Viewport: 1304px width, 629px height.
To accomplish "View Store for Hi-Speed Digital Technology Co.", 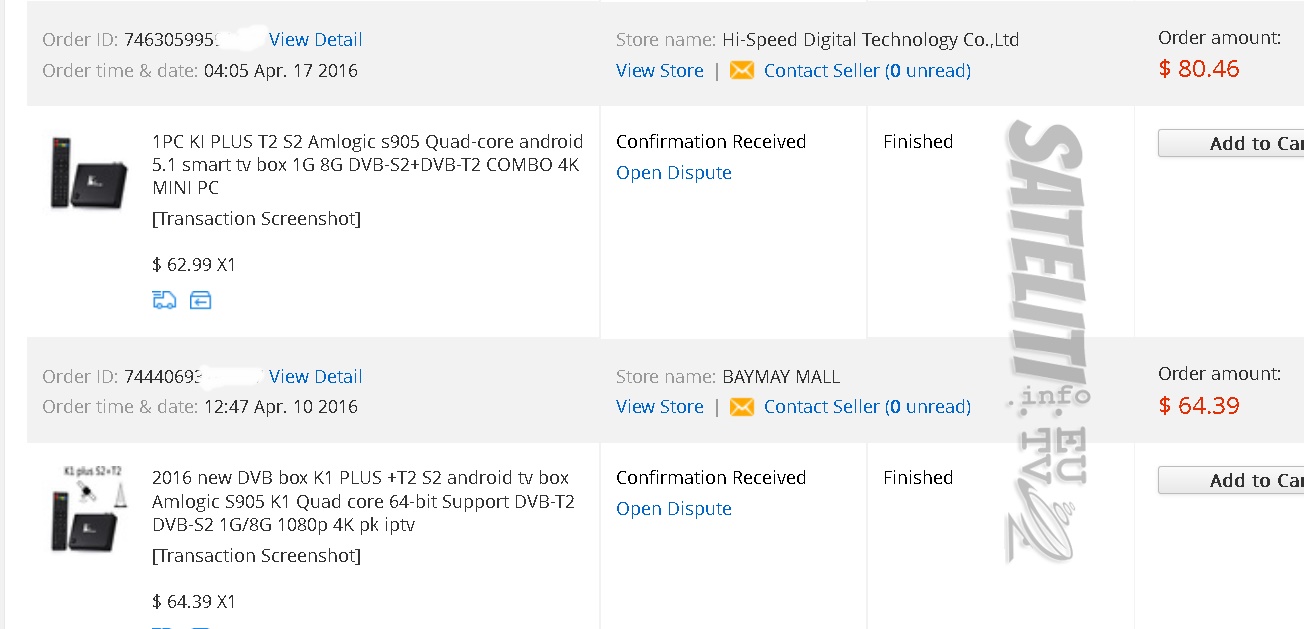I will tap(660, 71).
